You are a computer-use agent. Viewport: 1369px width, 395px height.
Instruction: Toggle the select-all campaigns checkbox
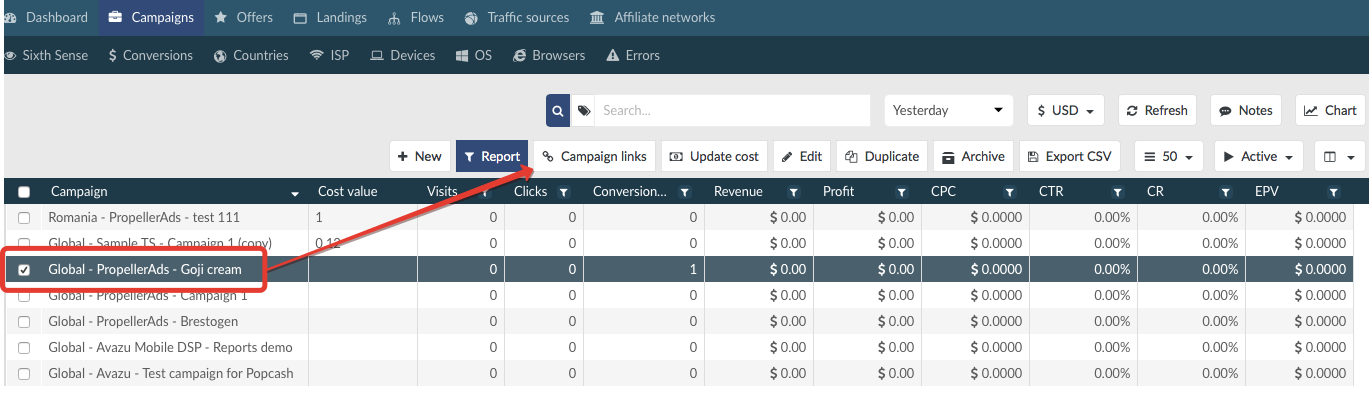(24, 192)
